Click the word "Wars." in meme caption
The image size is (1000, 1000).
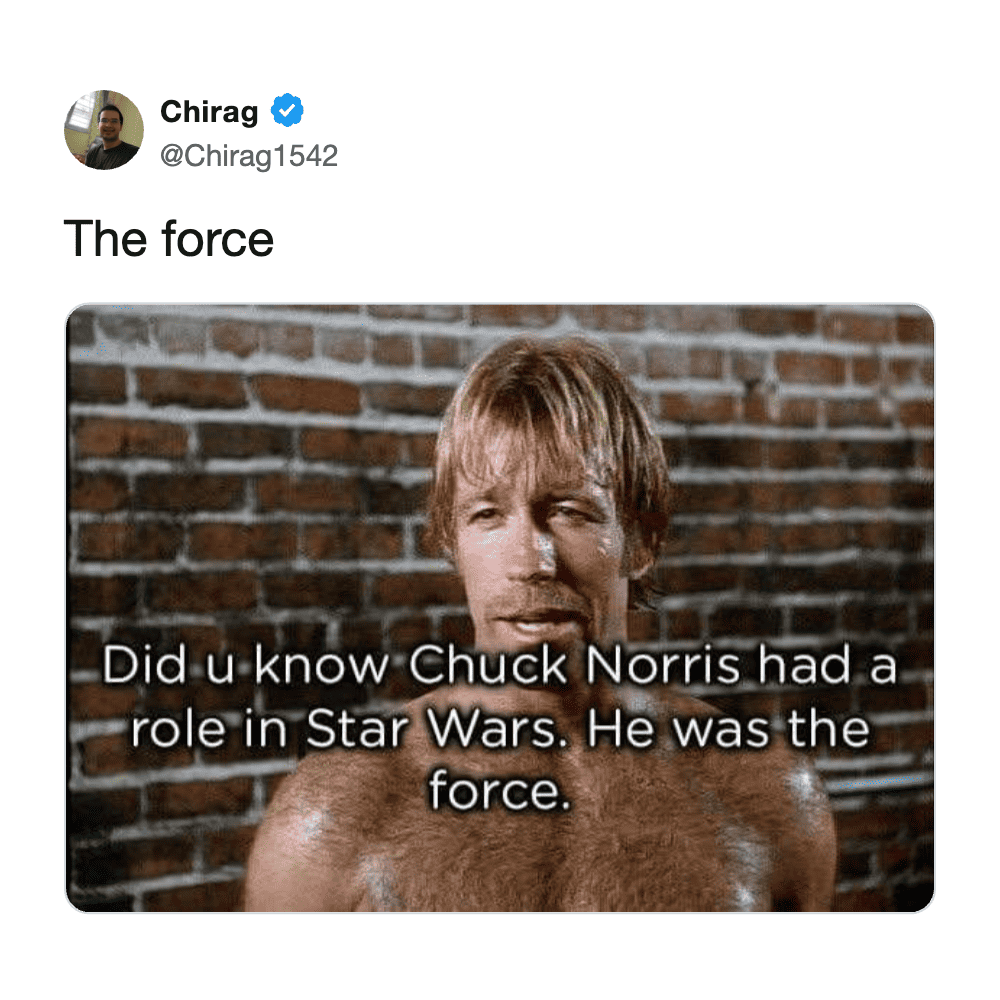coord(496,729)
